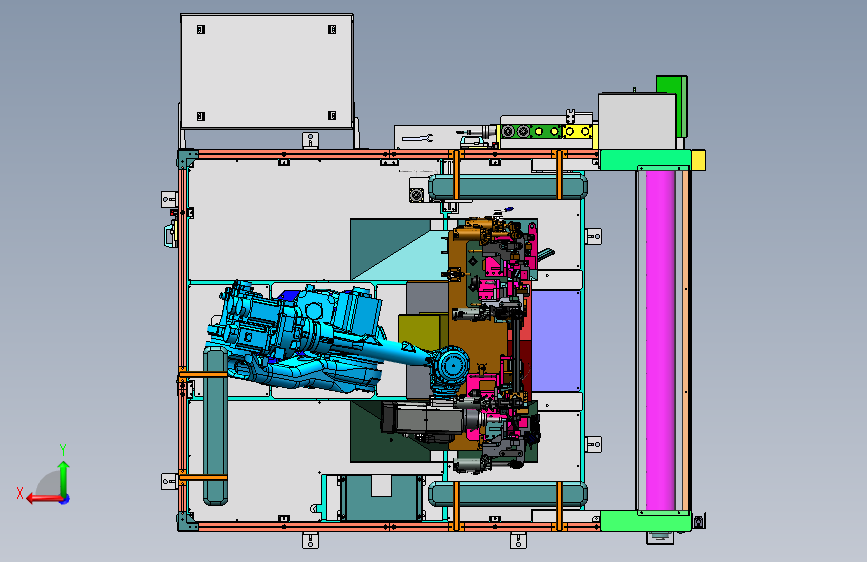
Task: Select the circular robot wrist joint
Action: point(453,365)
